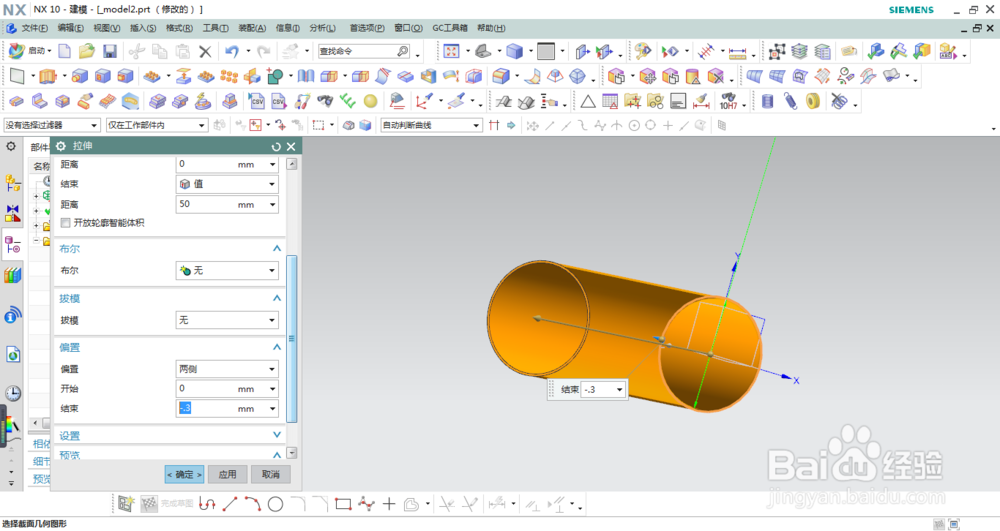Save the part with floppy icon
The image size is (1000, 531).
click(x=110, y=51)
